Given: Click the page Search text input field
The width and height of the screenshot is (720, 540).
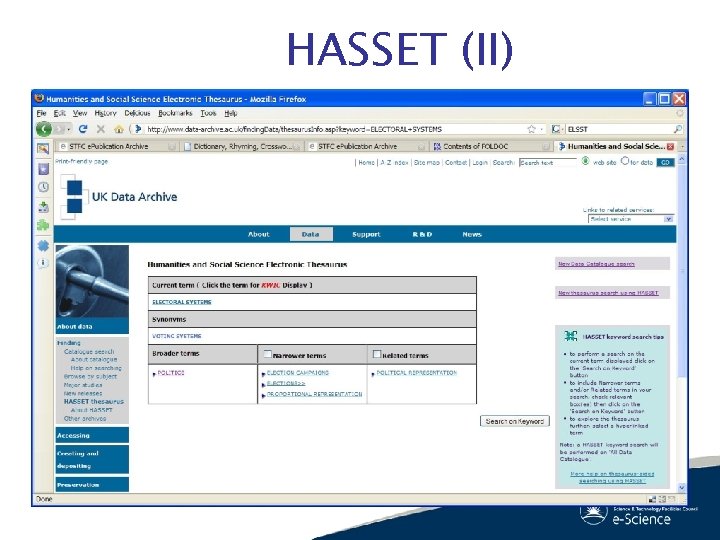Looking at the screenshot, I should [547, 163].
